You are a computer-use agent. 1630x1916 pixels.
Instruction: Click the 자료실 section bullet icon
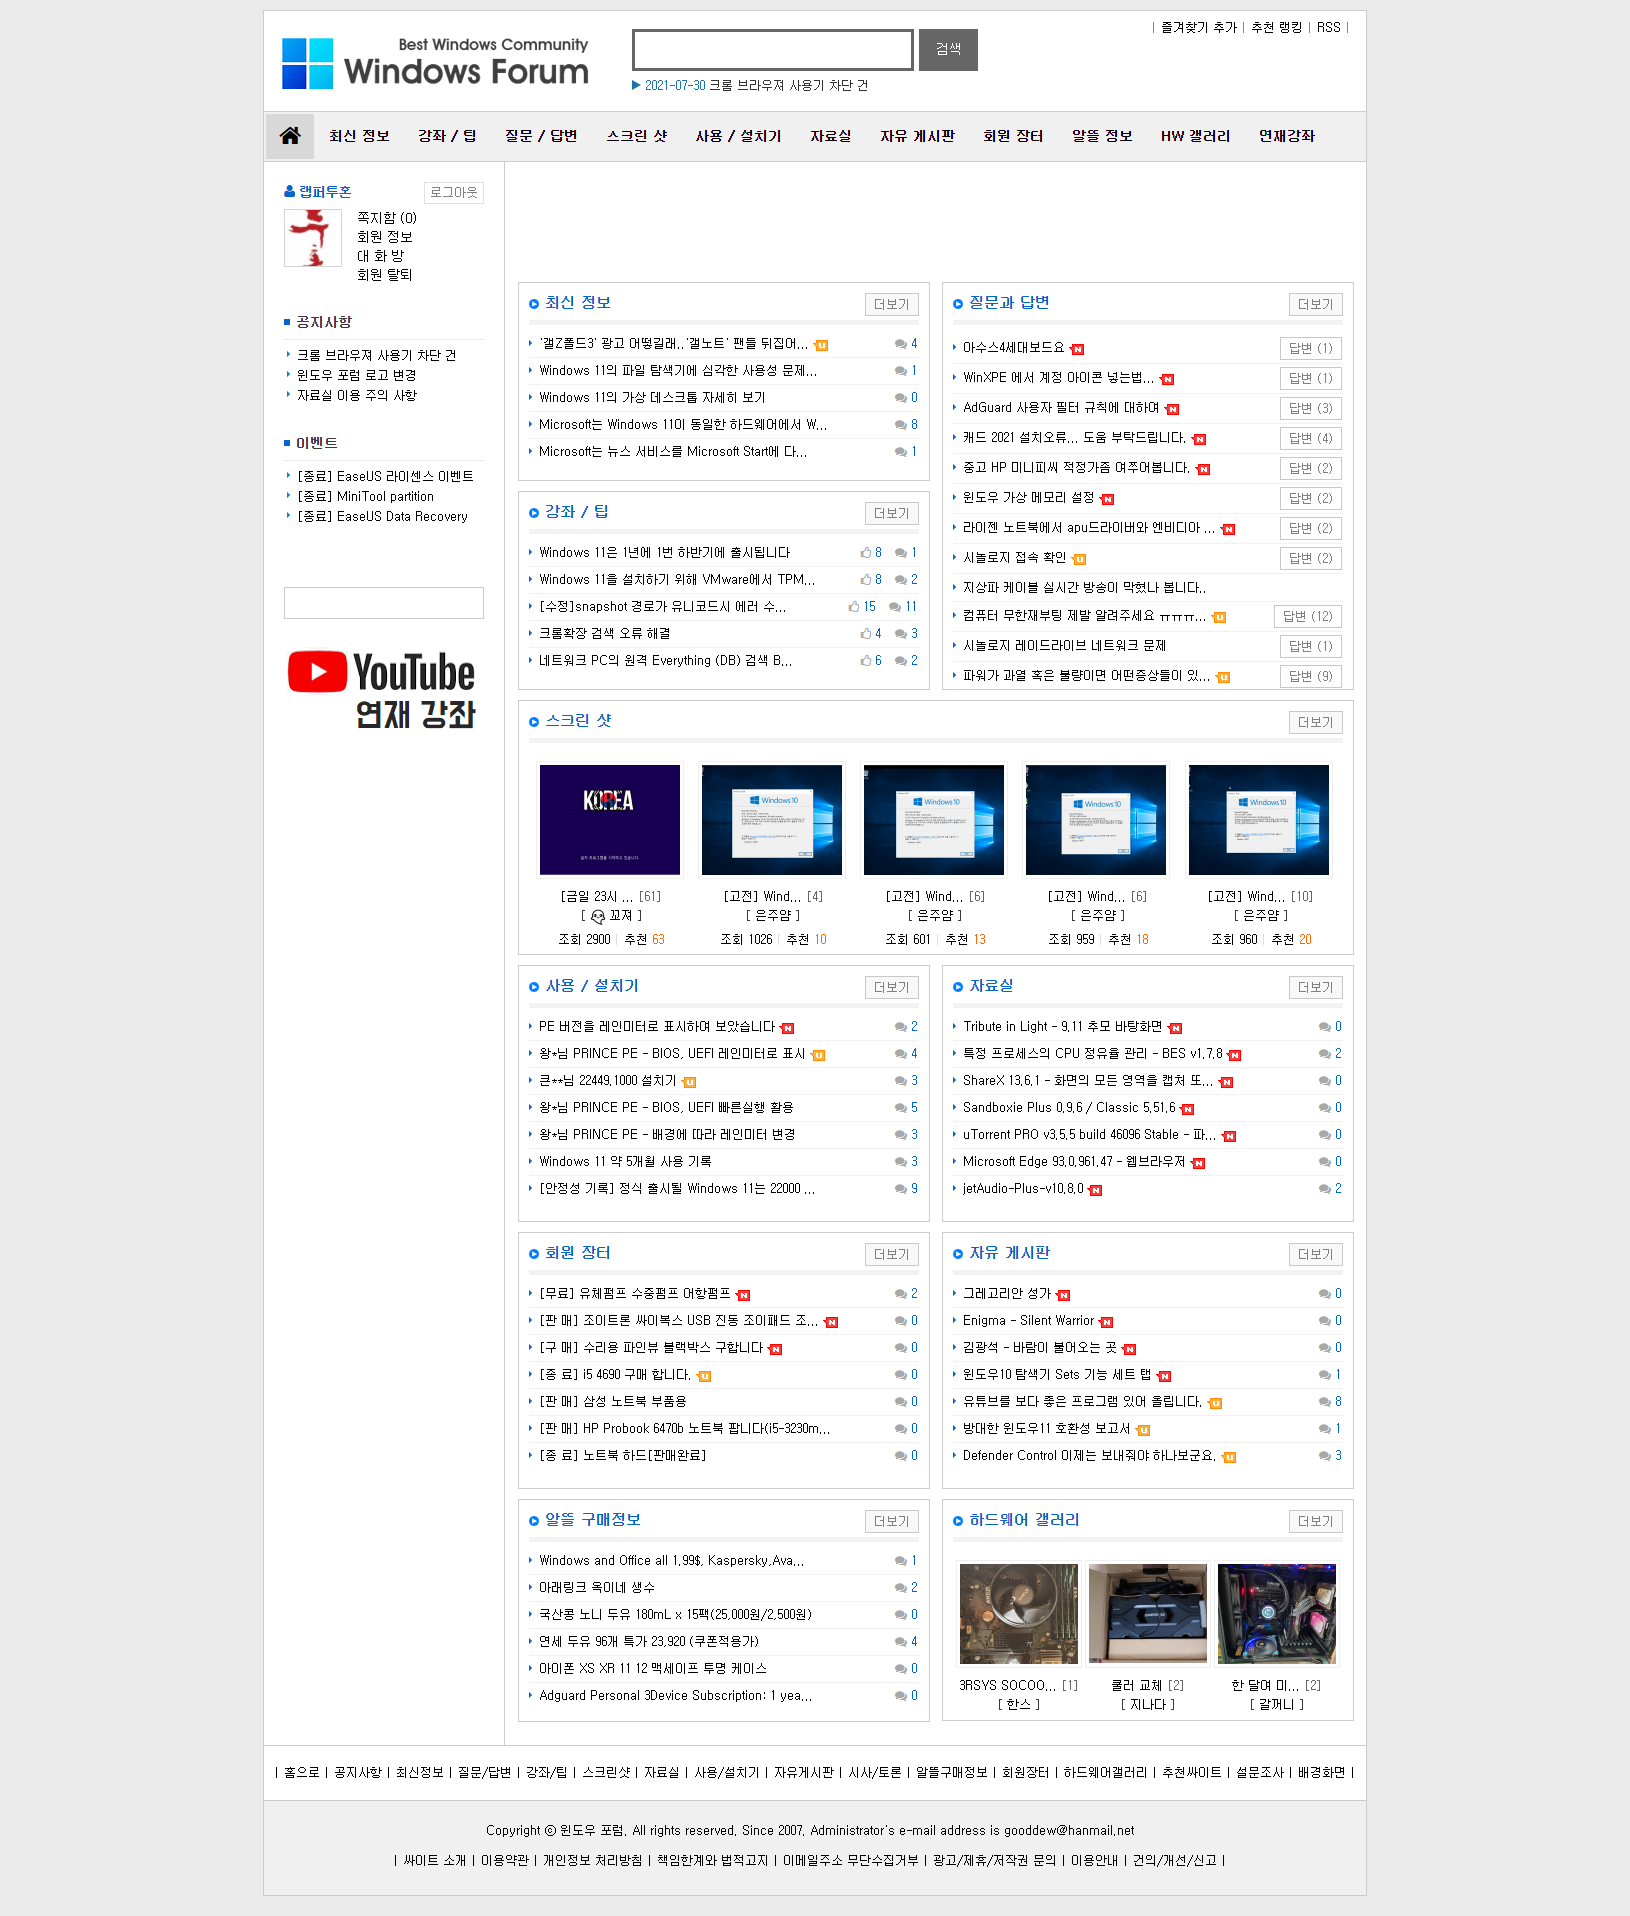click(958, 987)
